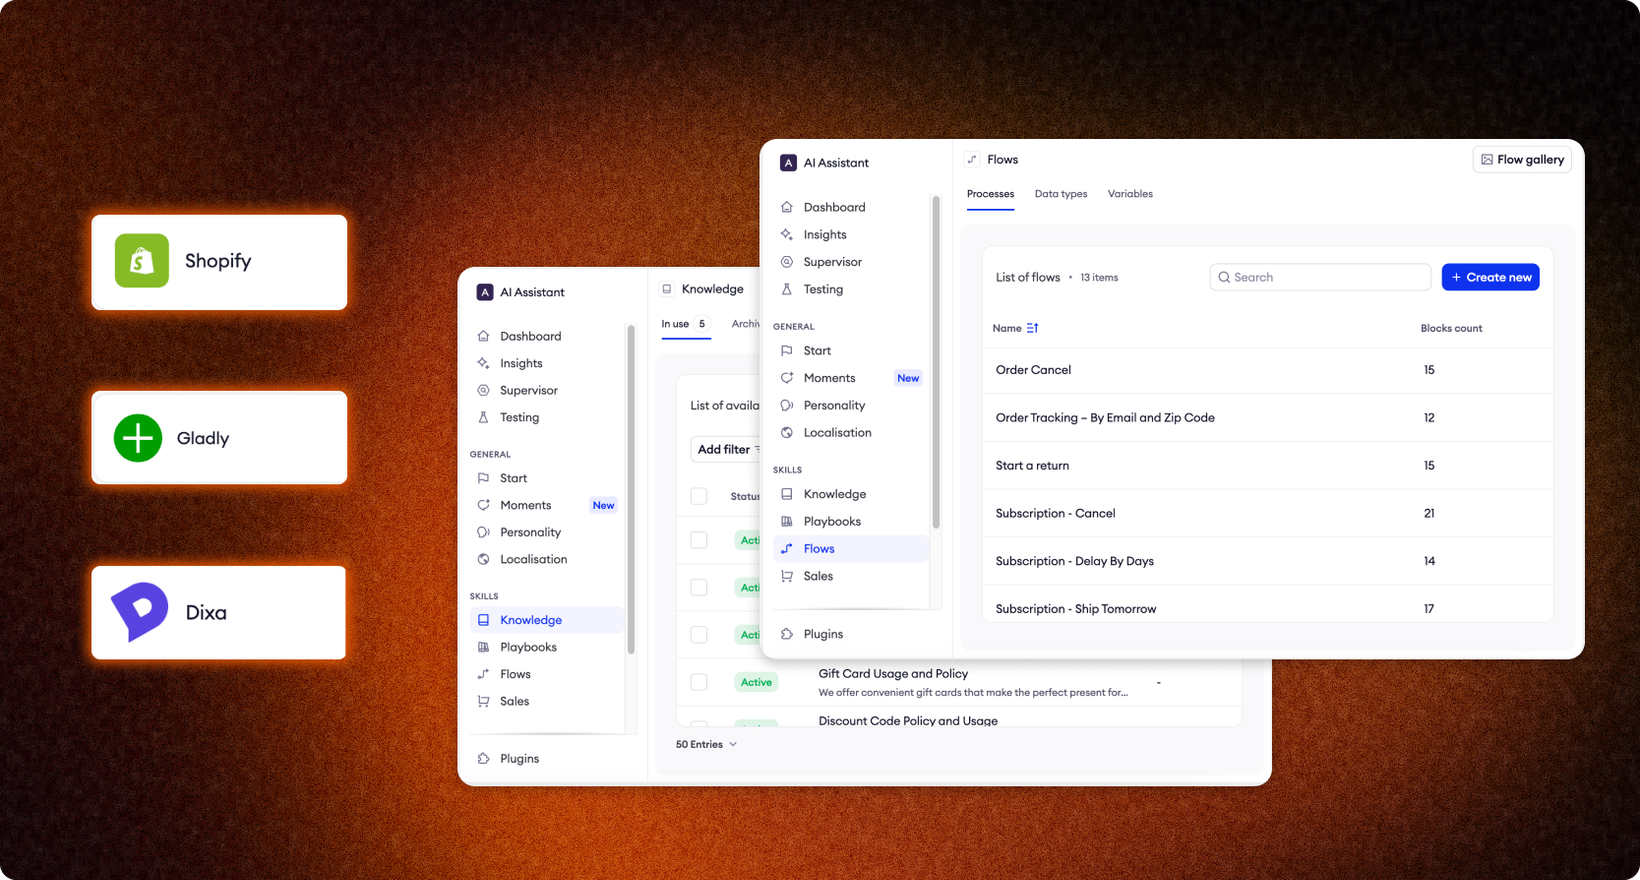Screen dimensions: 1640x880
Task: Click the Insights sparkle icon in the Flows window sidebar
Action: [x=787, y=234]
